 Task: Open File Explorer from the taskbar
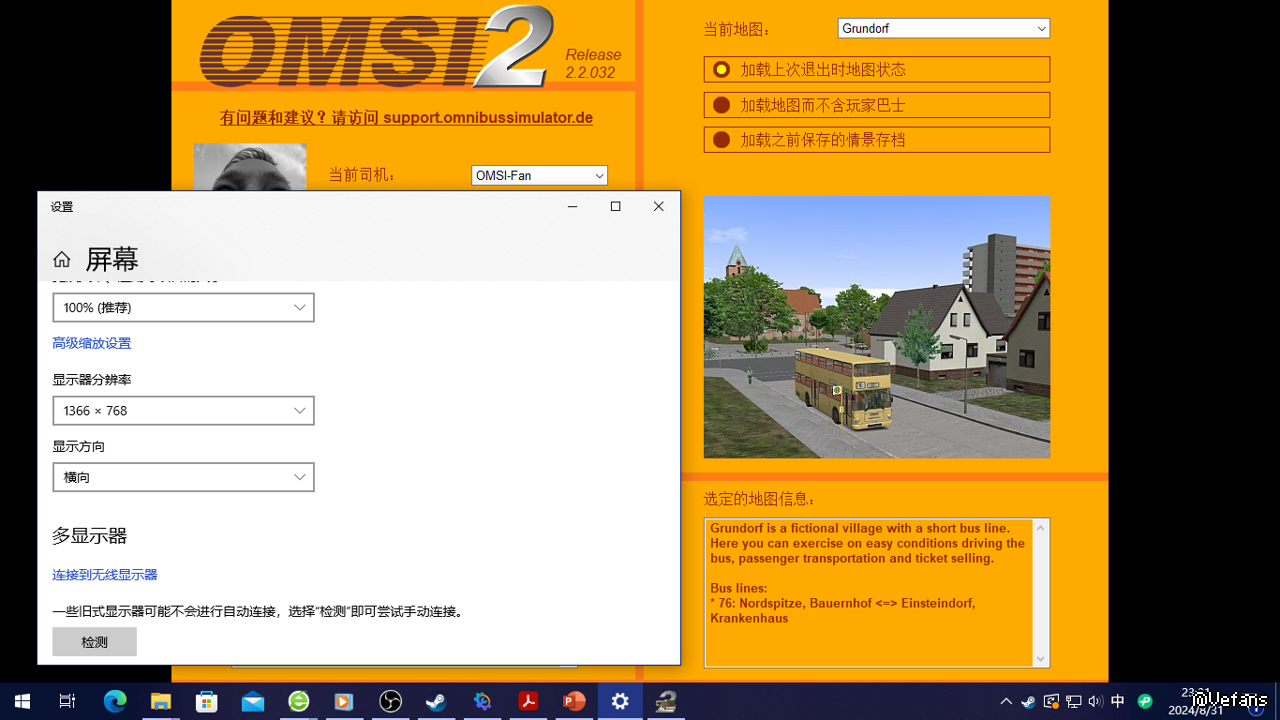tap(161, 701)
